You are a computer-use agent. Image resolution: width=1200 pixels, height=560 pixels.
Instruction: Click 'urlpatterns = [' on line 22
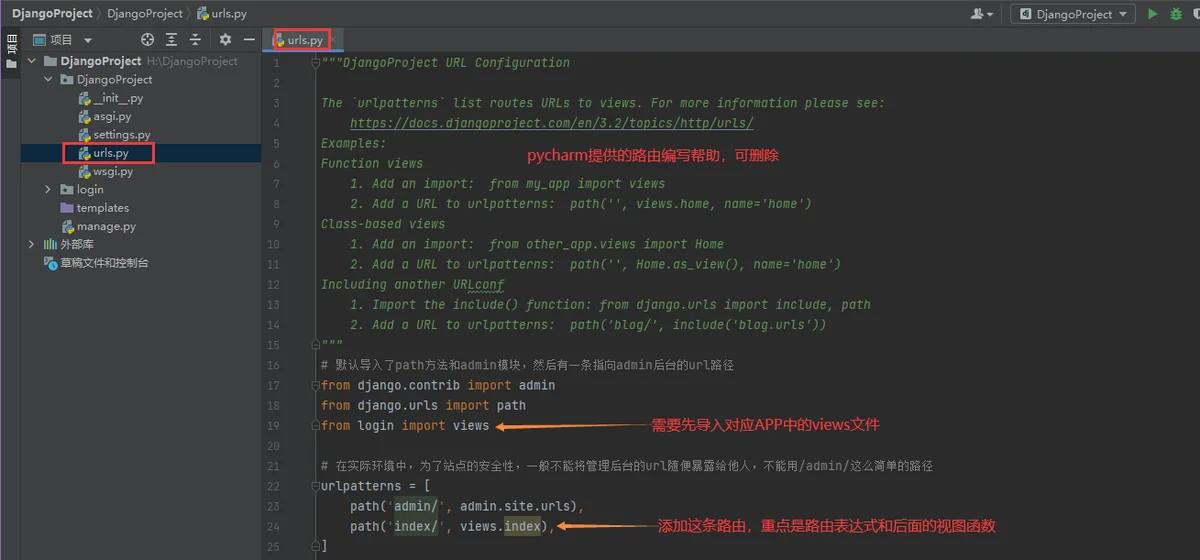(x=376, y=486)
